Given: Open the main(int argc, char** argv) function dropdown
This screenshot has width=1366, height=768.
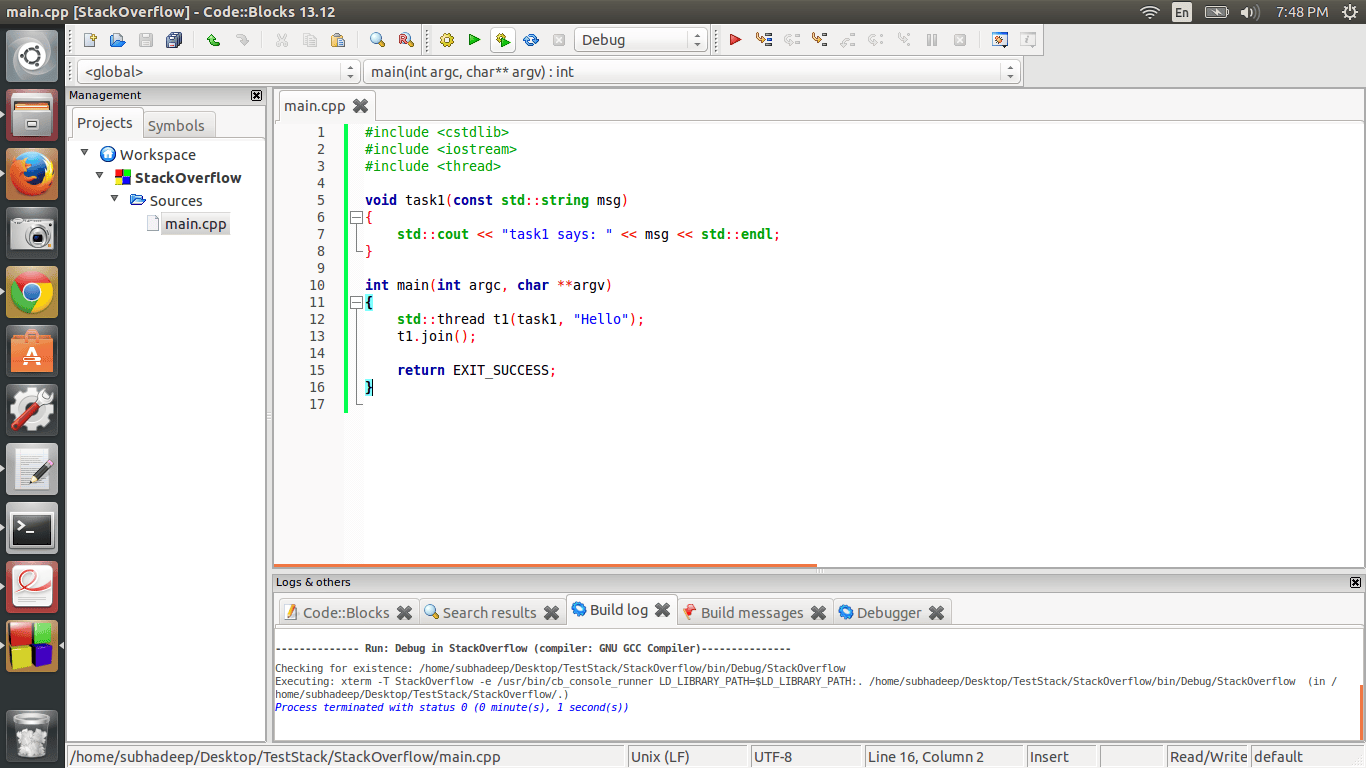Looking at the screenshot, I should pos(691,72).
